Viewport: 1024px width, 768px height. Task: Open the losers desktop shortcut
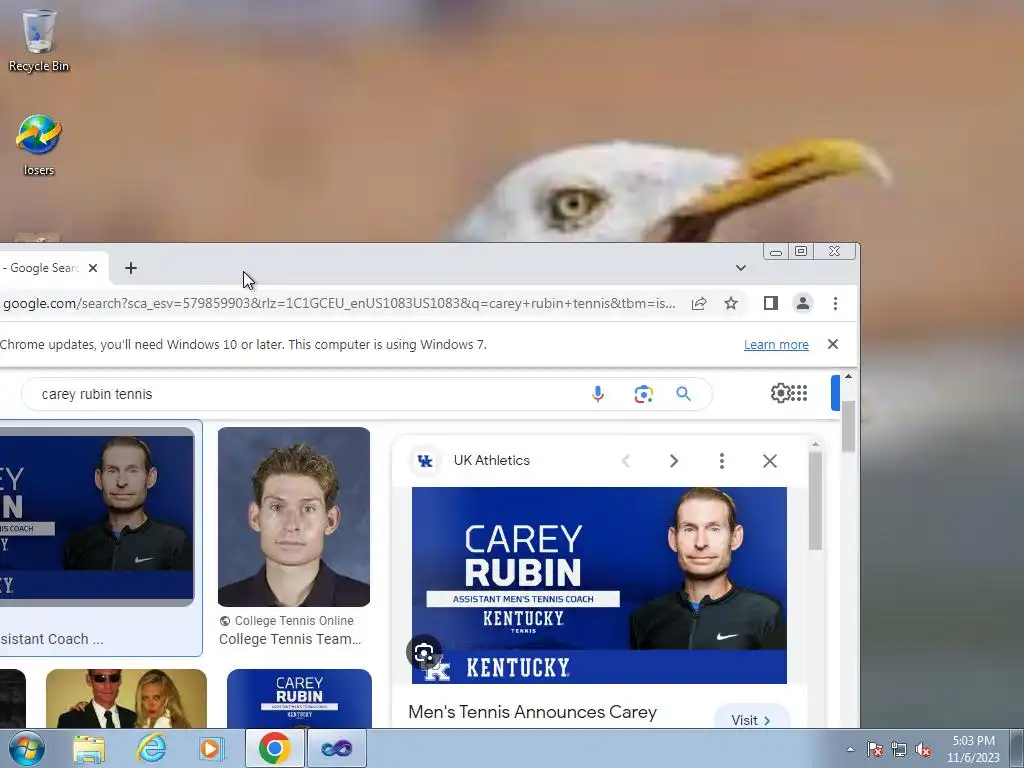coord(39,145)
